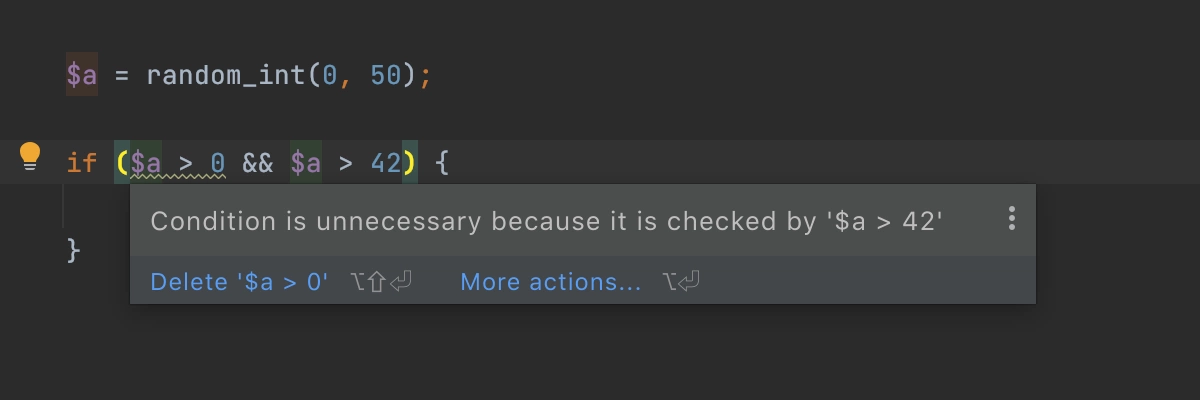Click the opening curly brace after condition
Screen dimensions: 1200x400
click(442, 162)
